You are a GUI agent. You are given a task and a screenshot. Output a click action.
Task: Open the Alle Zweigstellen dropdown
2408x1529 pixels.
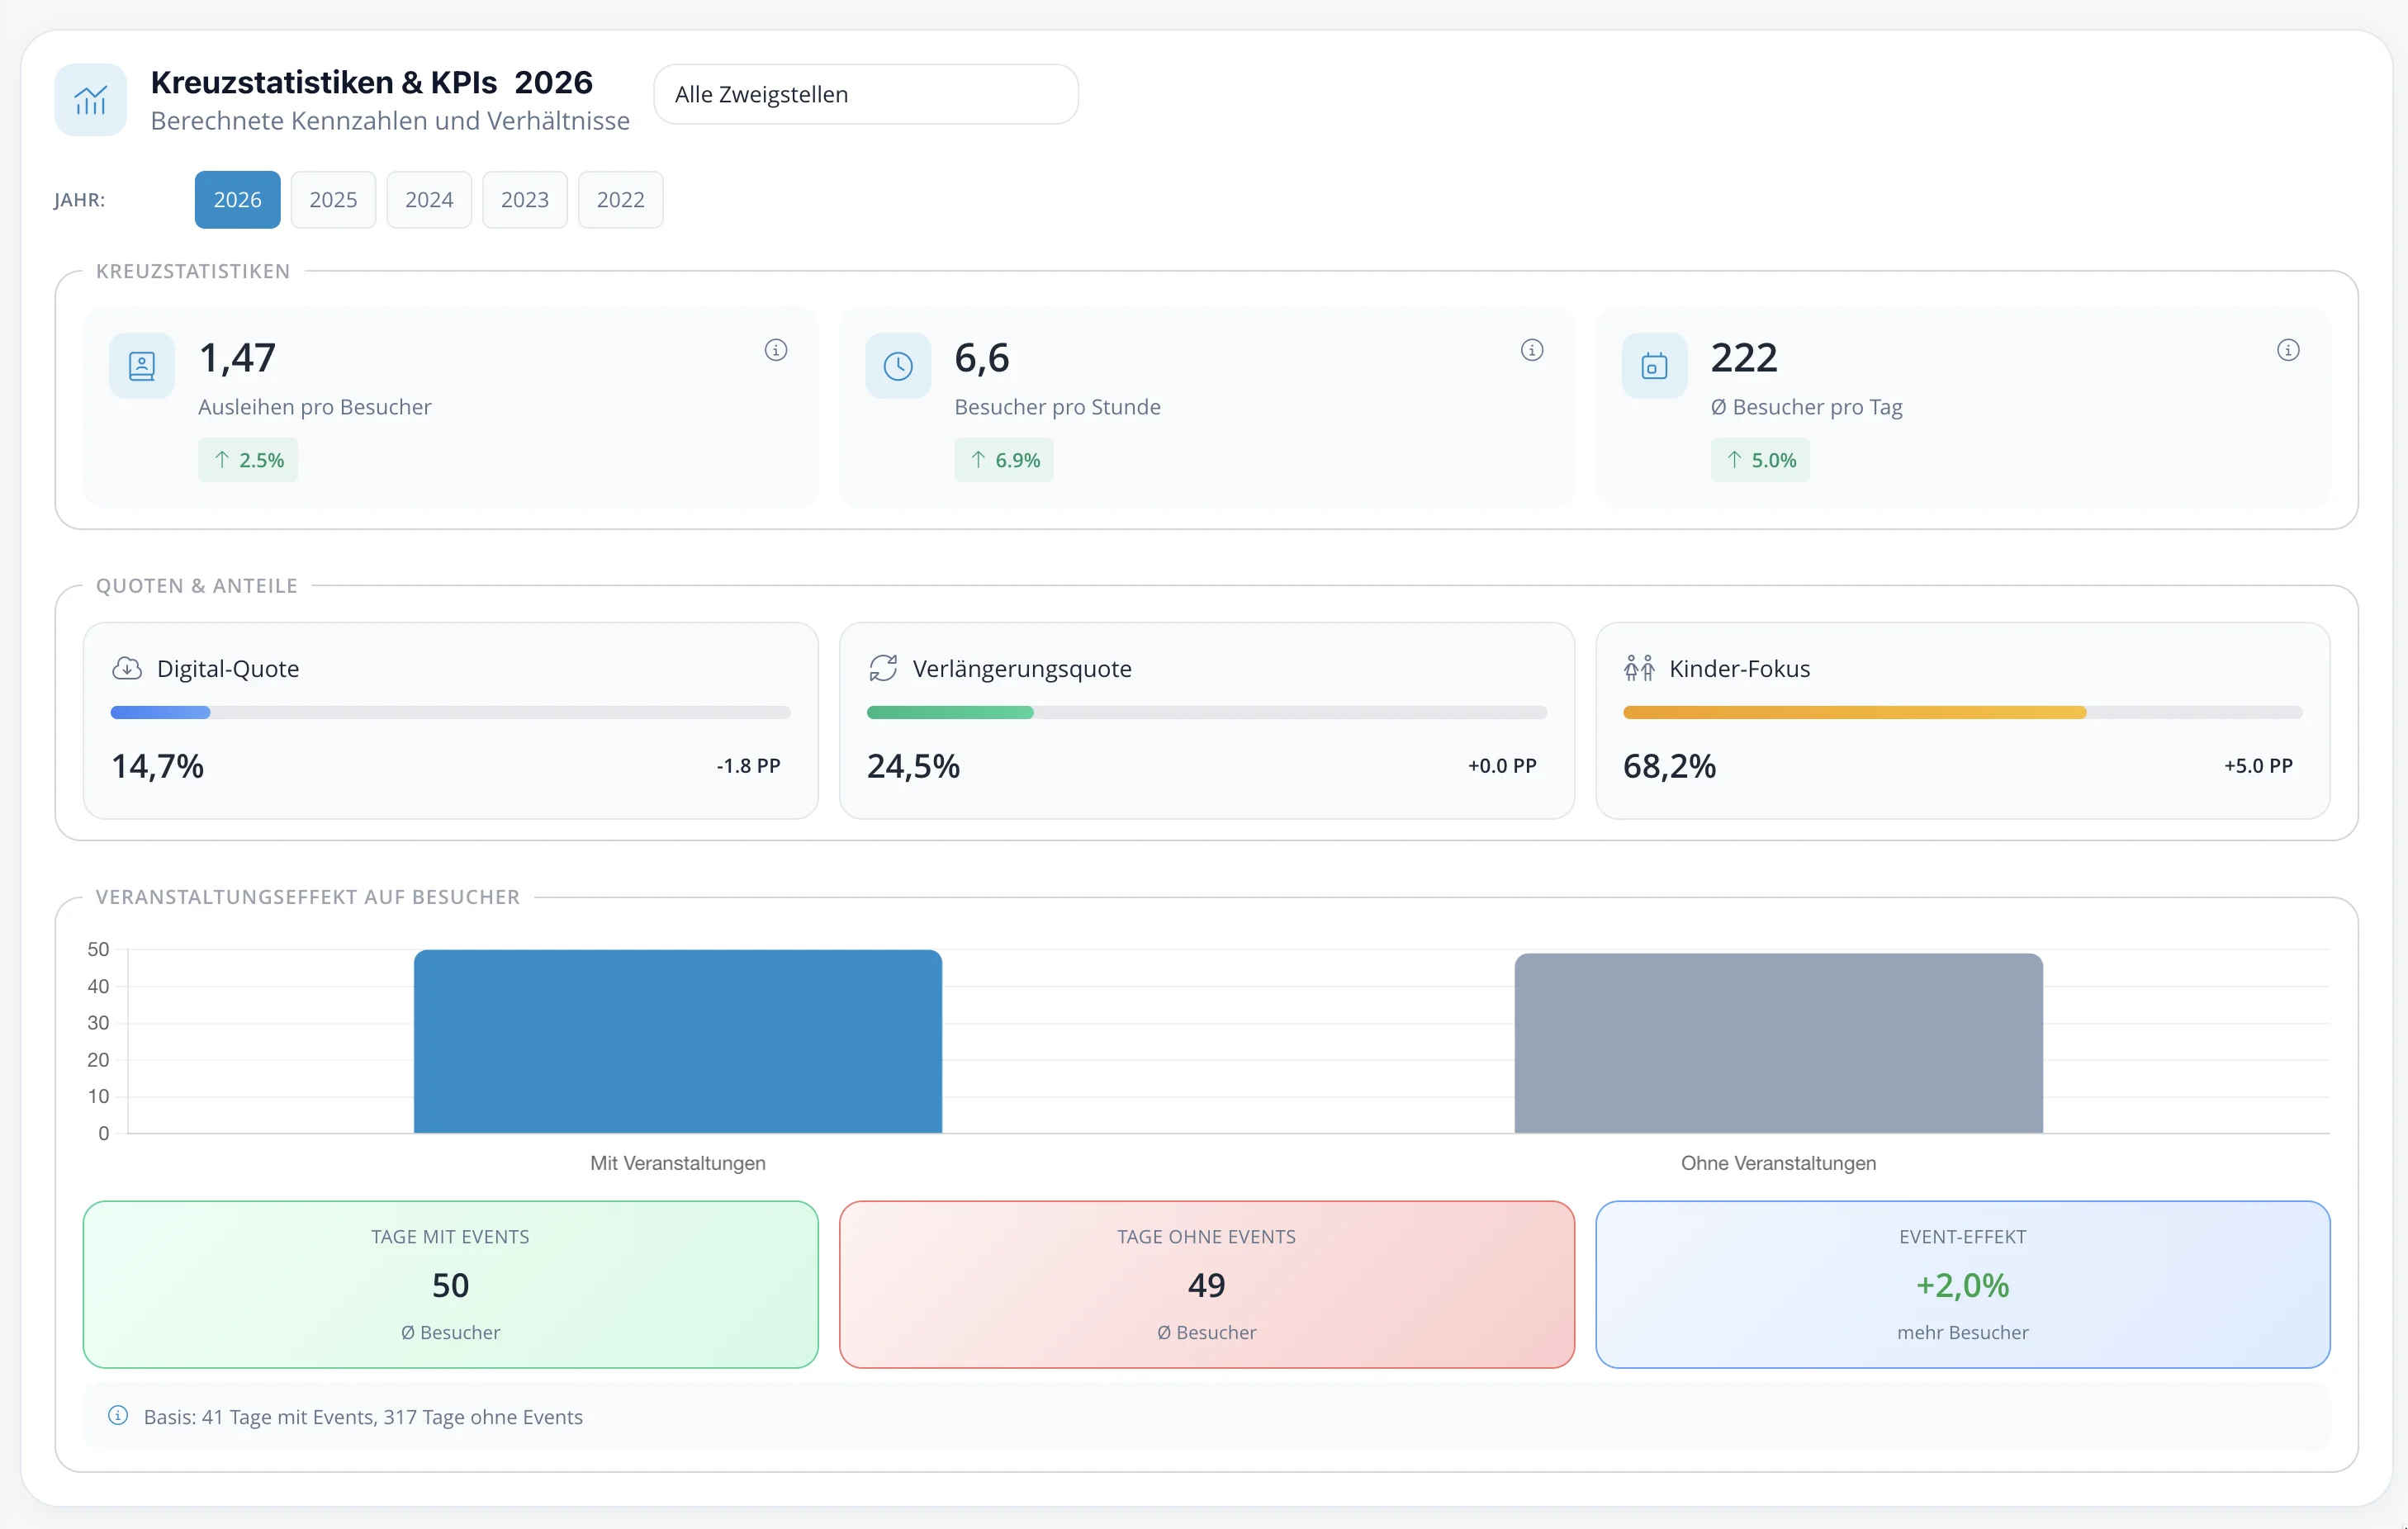tap(864, 94)
